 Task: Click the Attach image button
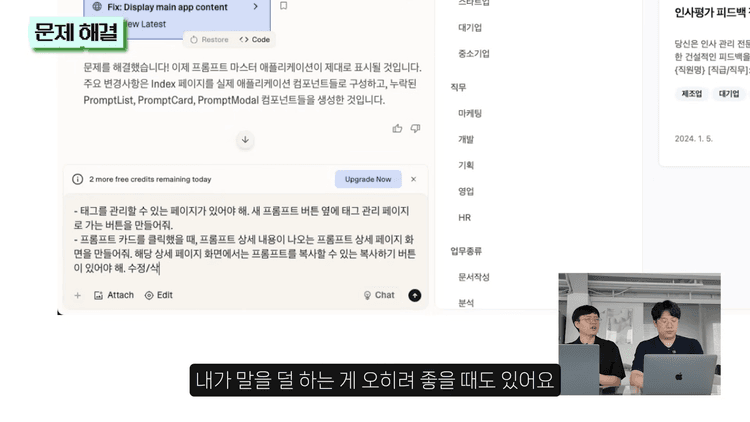click(113, 295)
